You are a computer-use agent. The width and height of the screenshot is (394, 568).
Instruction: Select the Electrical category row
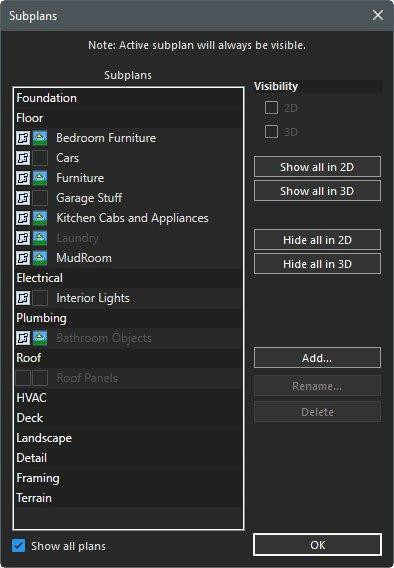pyautogui.click(x=129, y=278)
